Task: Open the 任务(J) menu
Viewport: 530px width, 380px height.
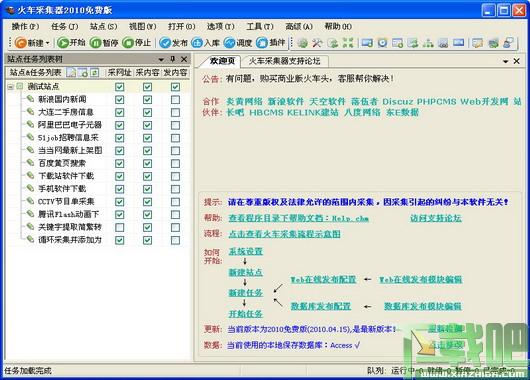Action: [x=65, y=26]
